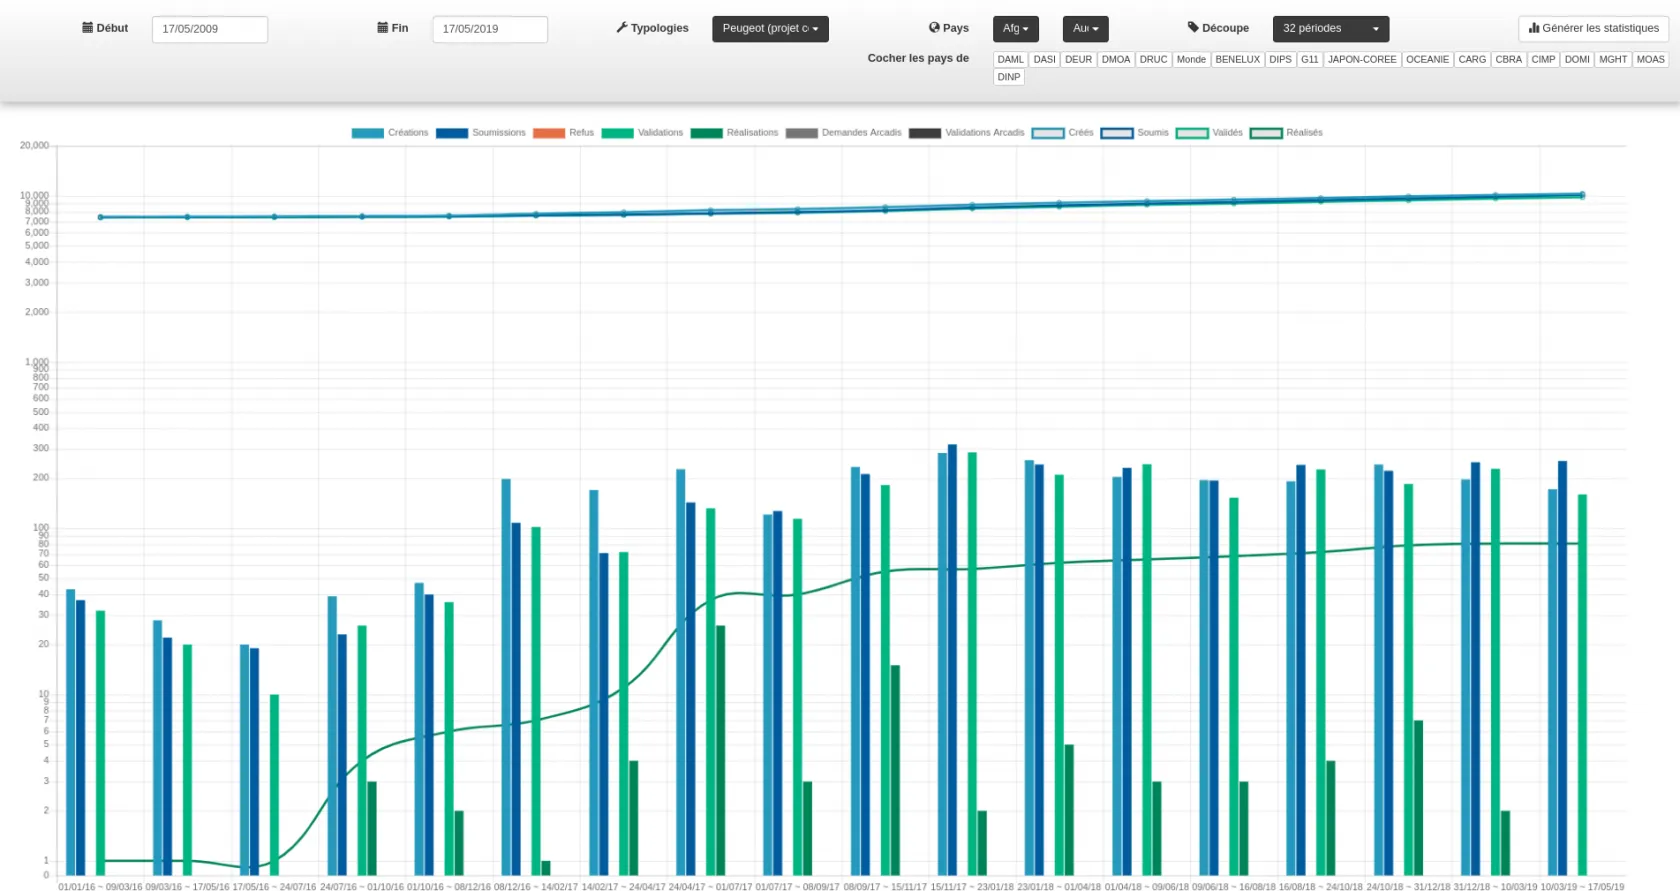The width and height of the screenshot is (1680, 891).
Task: Check countries of the DINP group
Action: click(1008, 77)
